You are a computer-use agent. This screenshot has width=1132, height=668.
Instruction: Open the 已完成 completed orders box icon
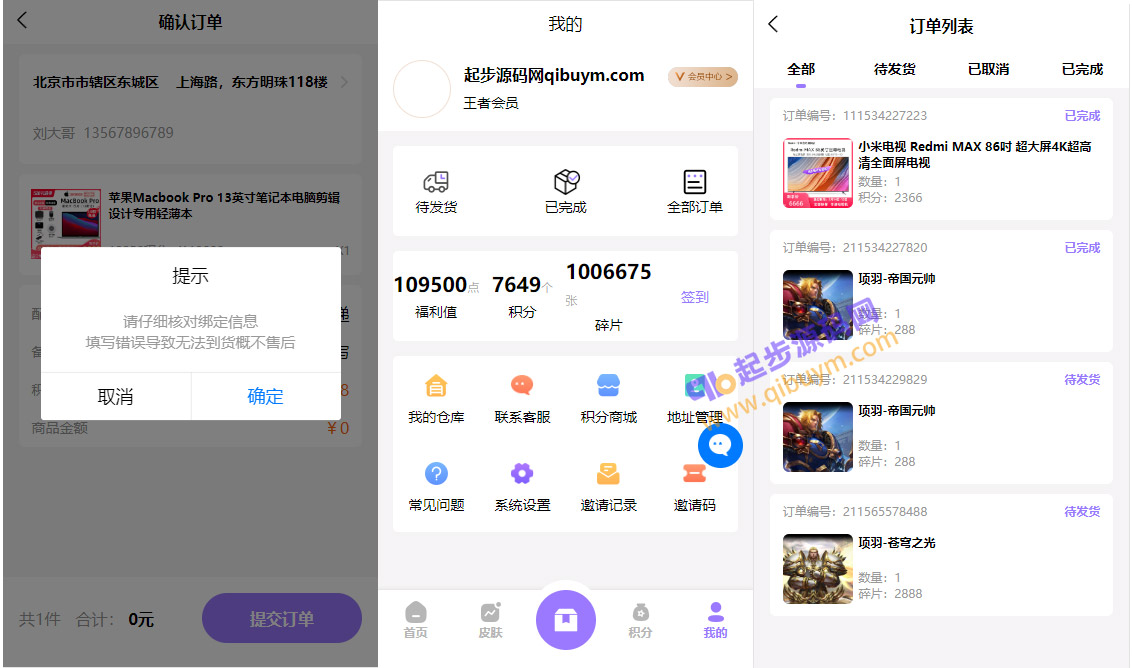click(566, 183)
